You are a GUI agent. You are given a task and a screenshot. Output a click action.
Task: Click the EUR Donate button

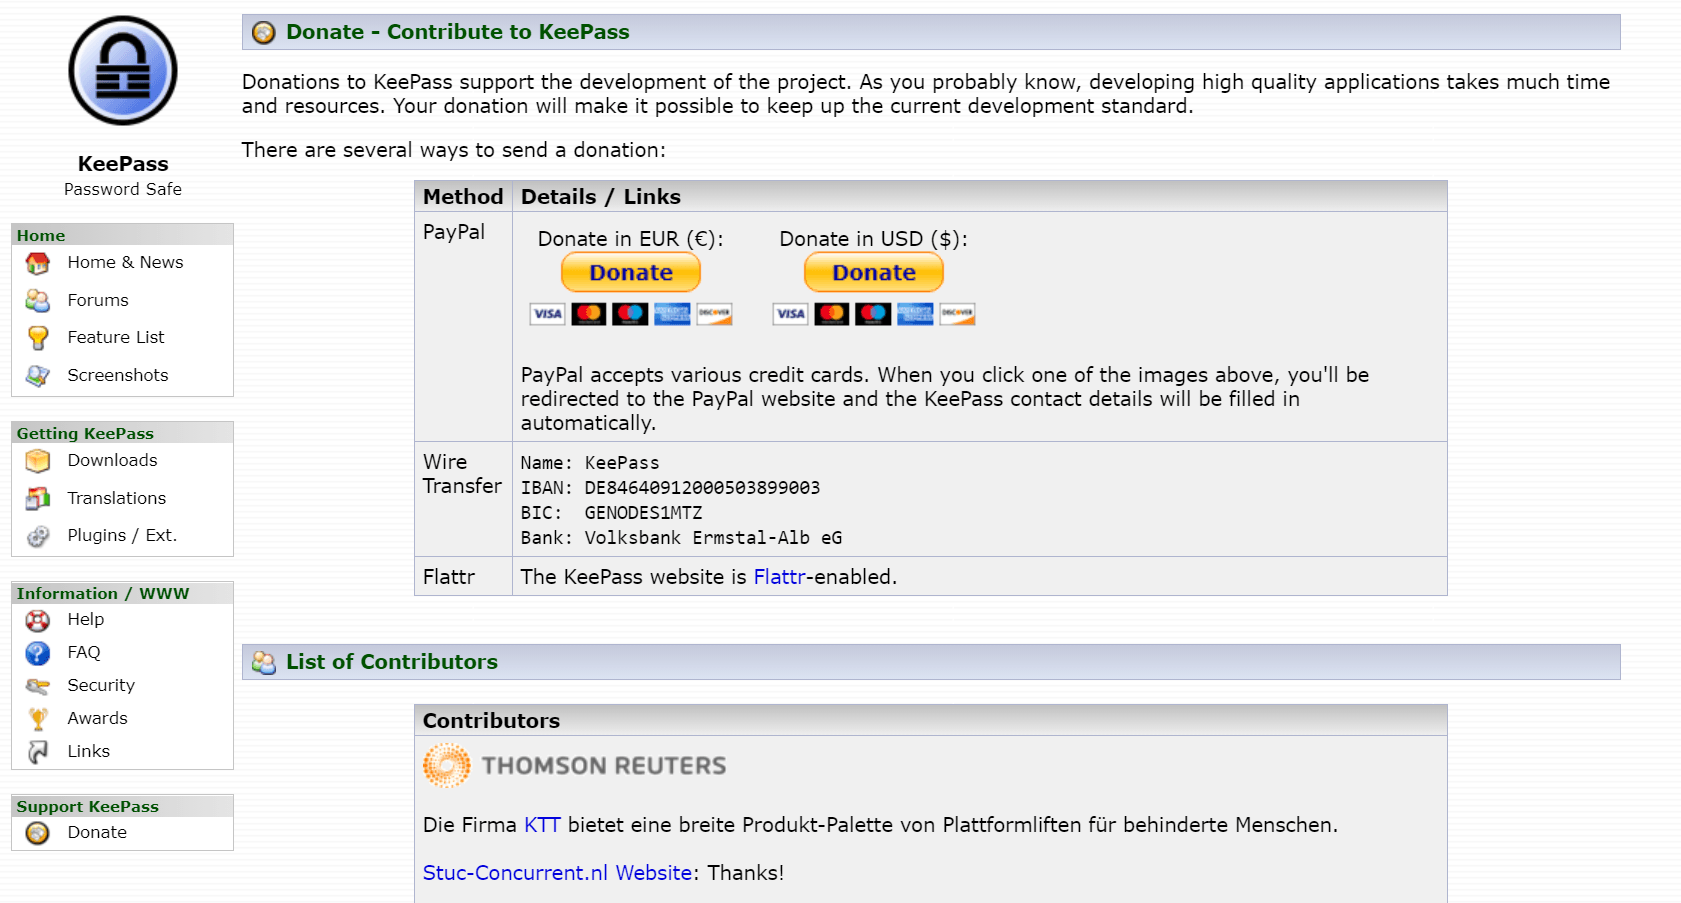click(630, 272)
